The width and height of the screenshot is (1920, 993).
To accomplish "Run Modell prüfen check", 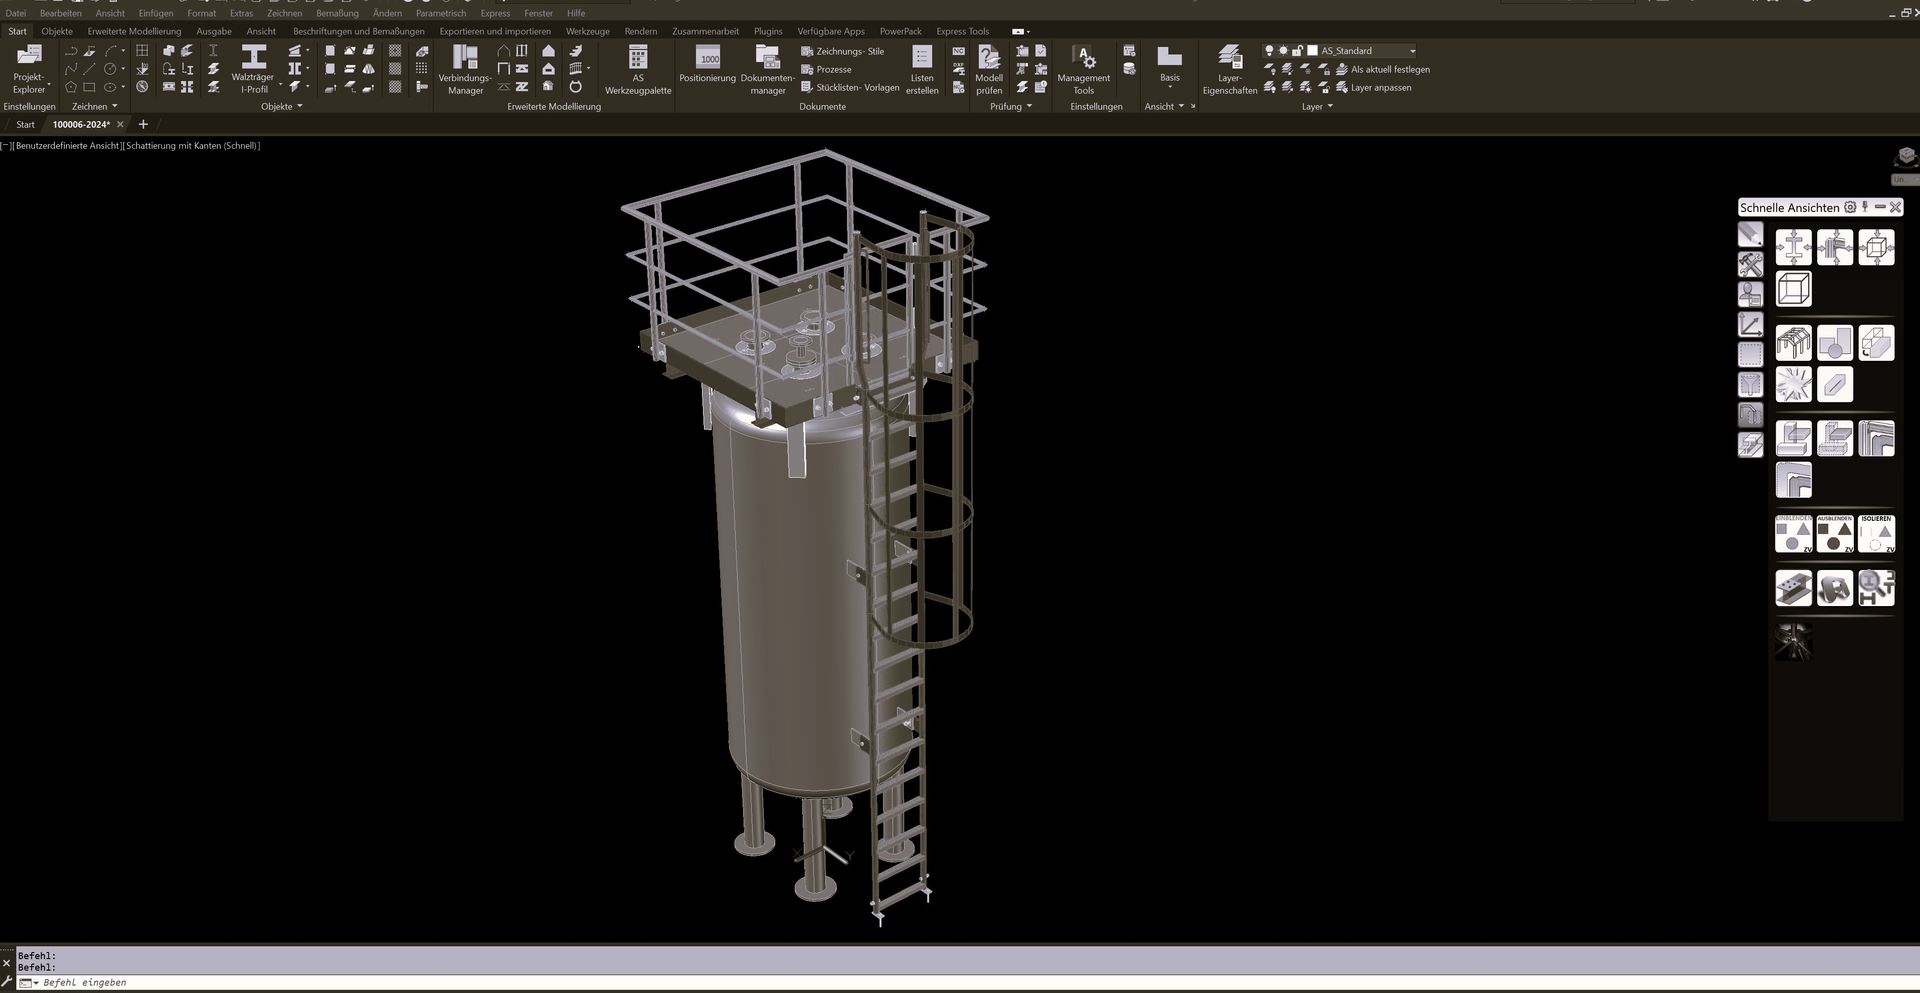I will 988,68.
